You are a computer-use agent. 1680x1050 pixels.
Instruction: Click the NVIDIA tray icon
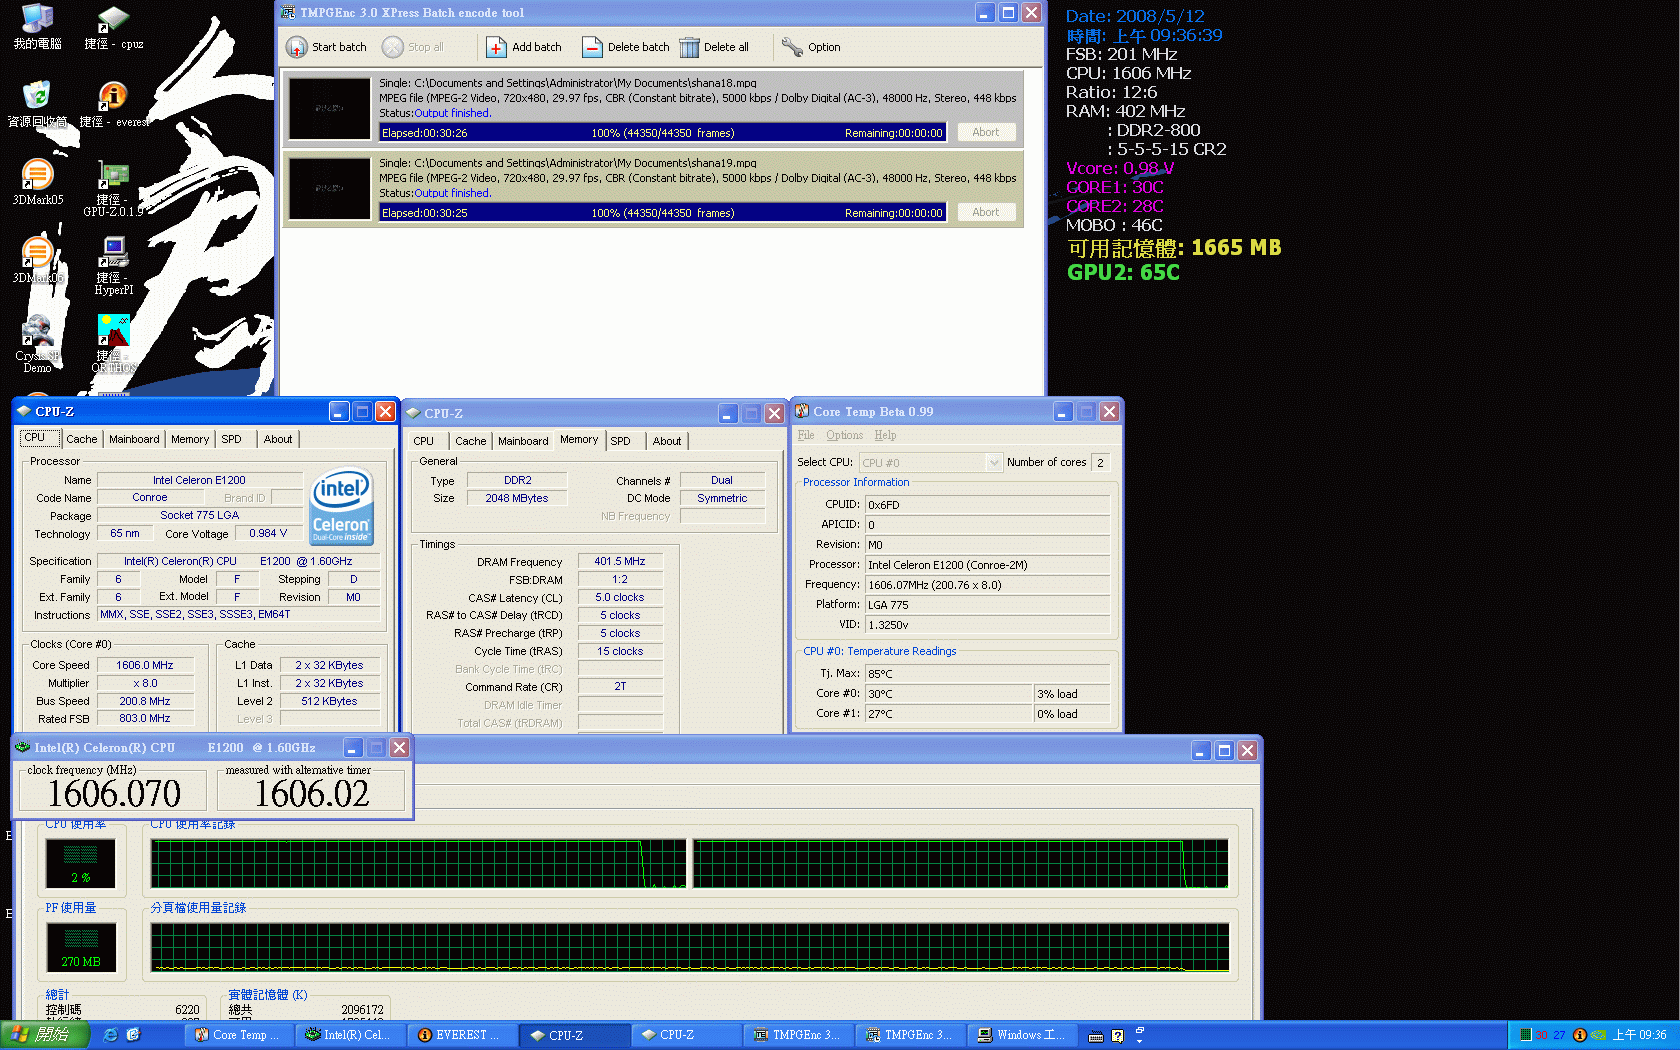coord(1598,1035)
